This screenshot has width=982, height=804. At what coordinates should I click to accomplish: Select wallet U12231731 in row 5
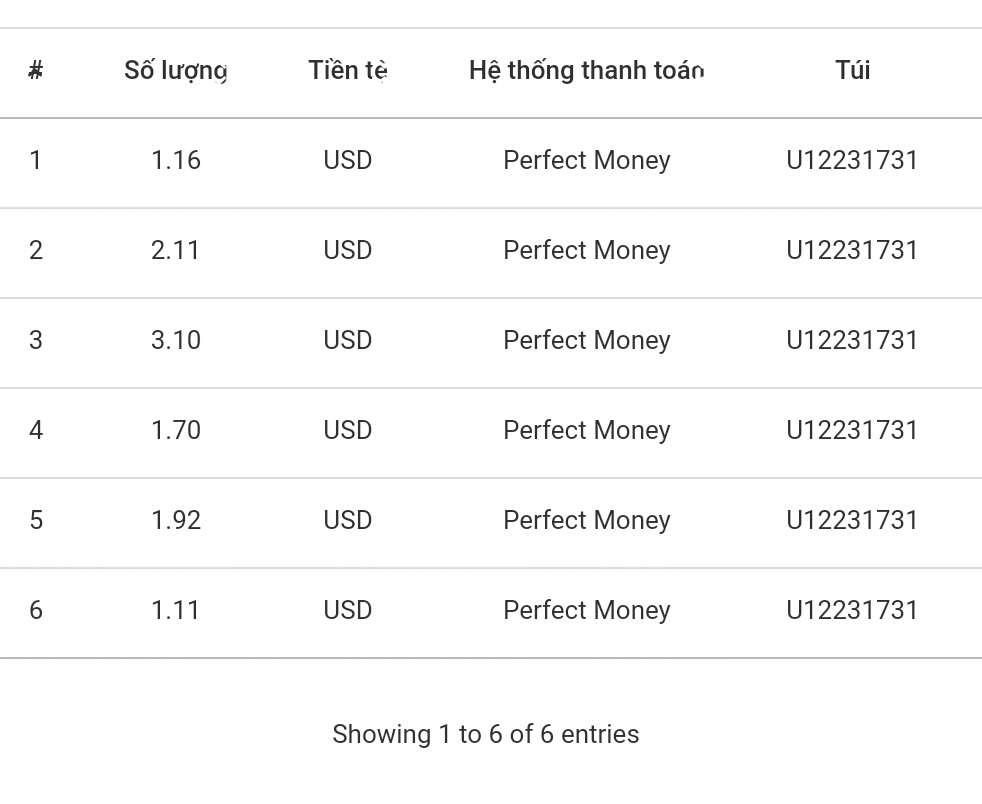click(x=852, y=521)
